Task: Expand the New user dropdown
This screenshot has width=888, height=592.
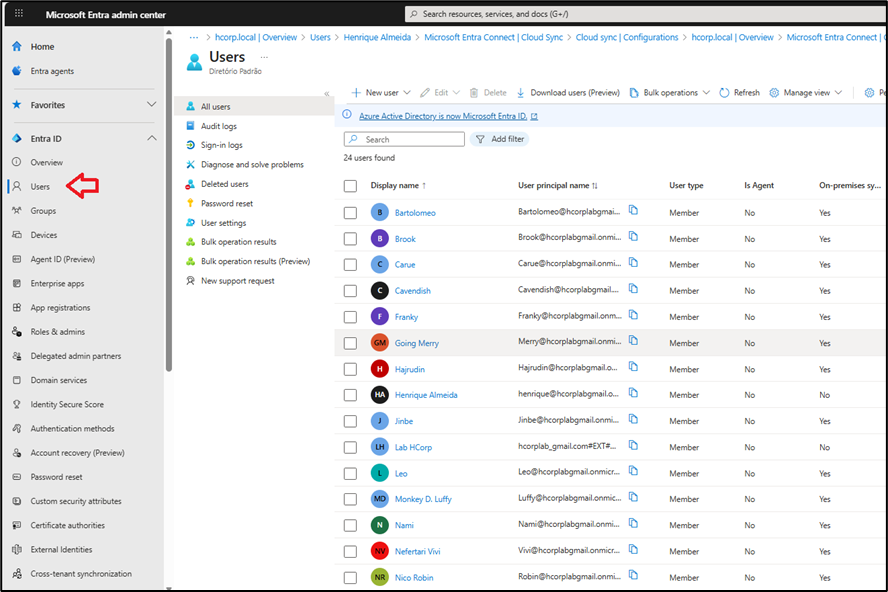Action: pos(408,92)
